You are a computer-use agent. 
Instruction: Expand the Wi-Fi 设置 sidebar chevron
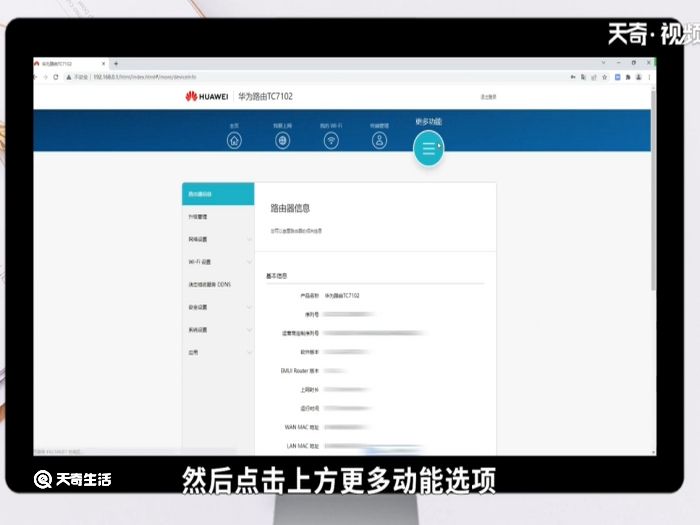pos(249,262)
